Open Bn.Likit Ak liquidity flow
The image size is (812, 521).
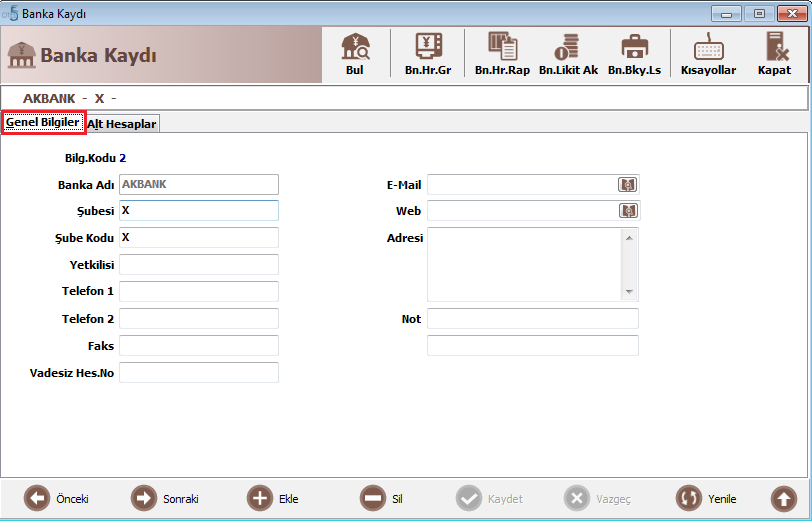tap(568, 54)
